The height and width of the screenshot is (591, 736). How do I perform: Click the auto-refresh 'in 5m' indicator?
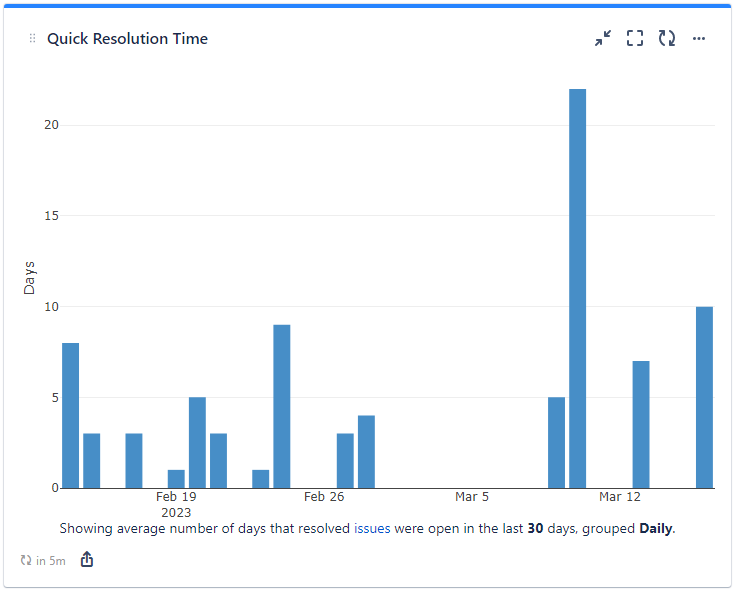(x=43, y=561)
